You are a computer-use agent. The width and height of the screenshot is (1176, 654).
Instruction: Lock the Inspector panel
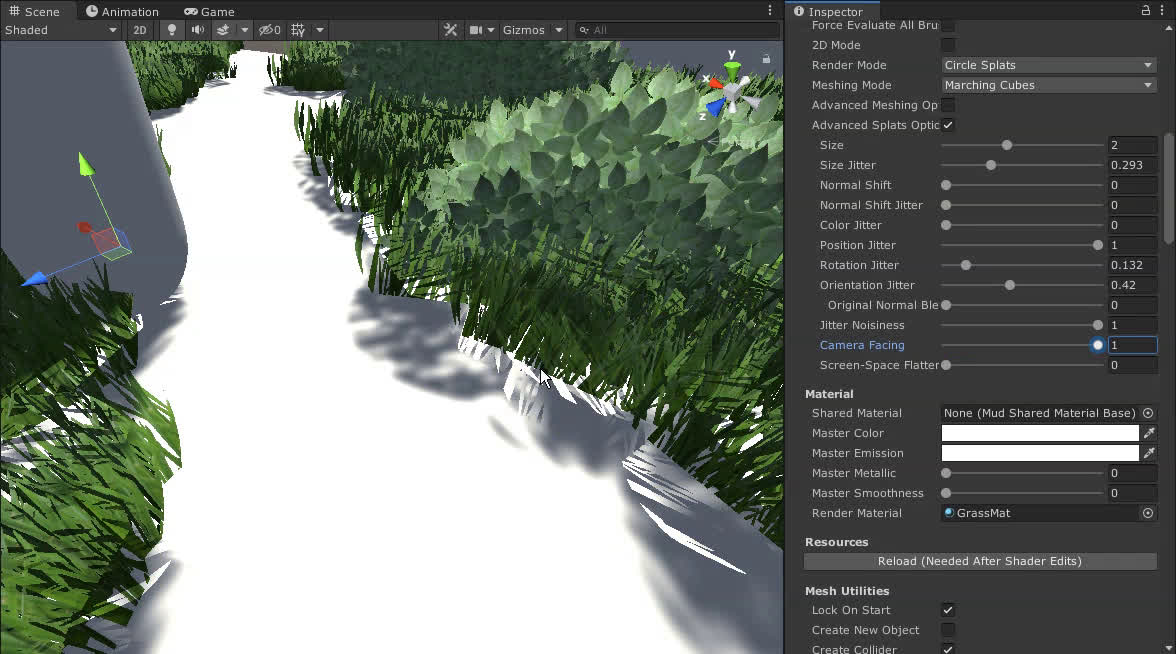click(x=1146, y=11)
